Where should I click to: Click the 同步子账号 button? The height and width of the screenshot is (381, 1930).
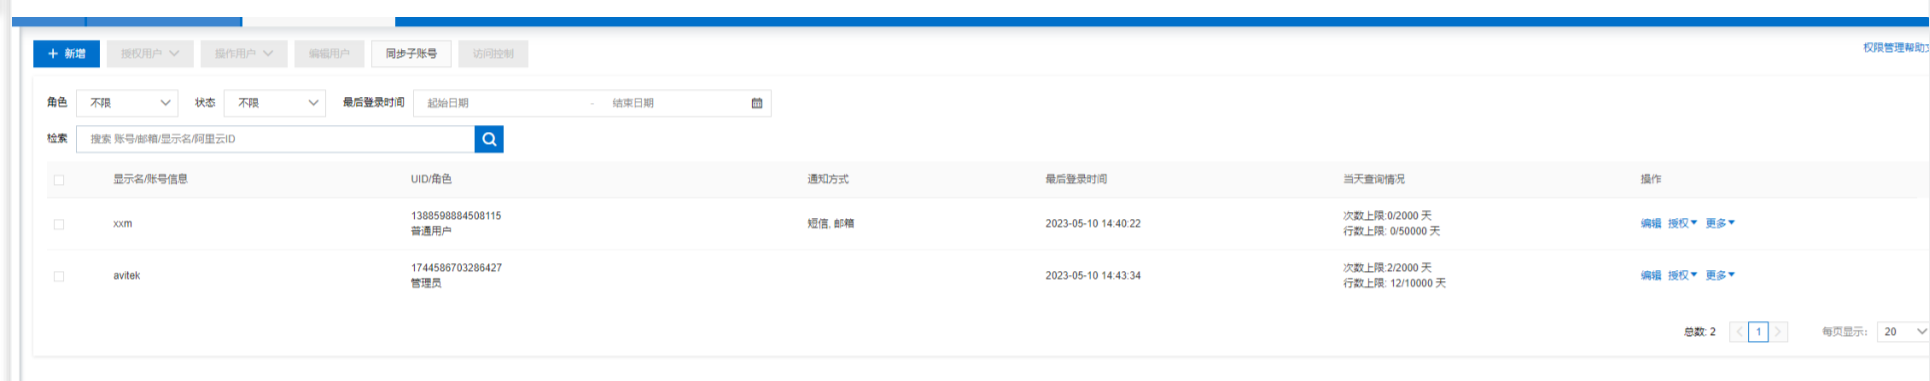pos(411,54)
